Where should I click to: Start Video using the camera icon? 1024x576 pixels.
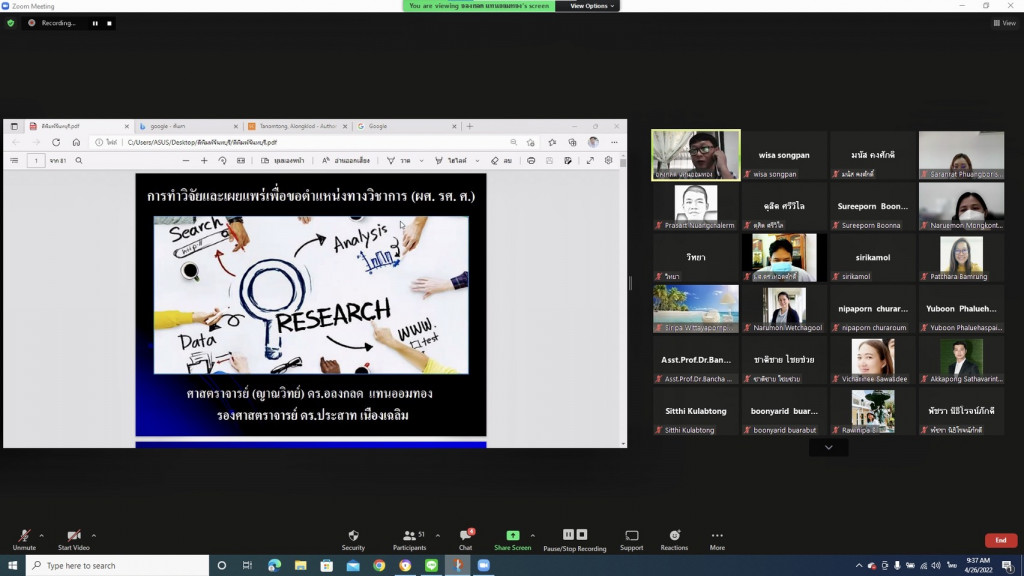click(x=73, y=537)
